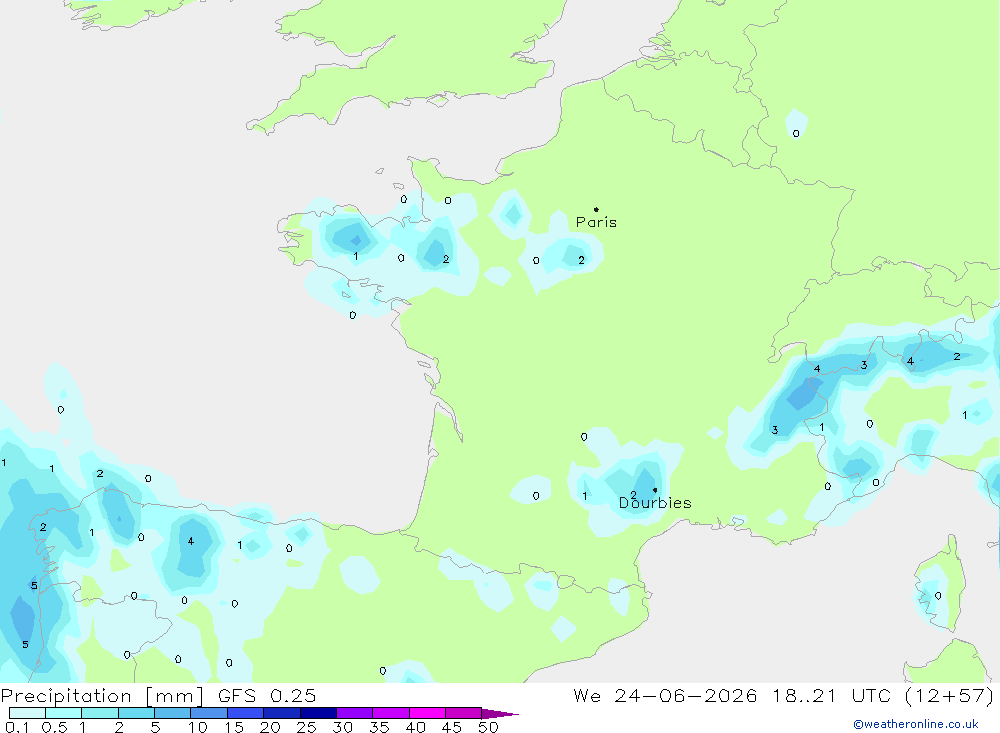Pick the 45–50 mm legend swatch
Viewport: 1000px width, 733px height.
pyautogui.click(x=464, y=713)
